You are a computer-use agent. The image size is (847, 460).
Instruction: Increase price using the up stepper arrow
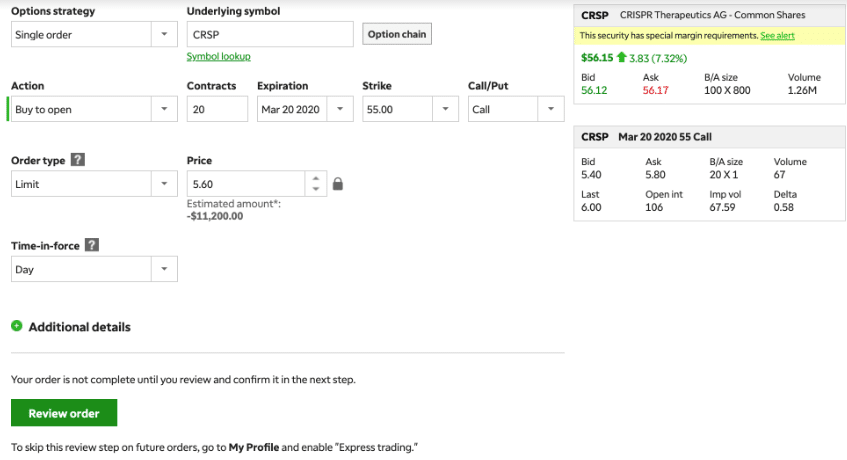(x=316, y=179)
